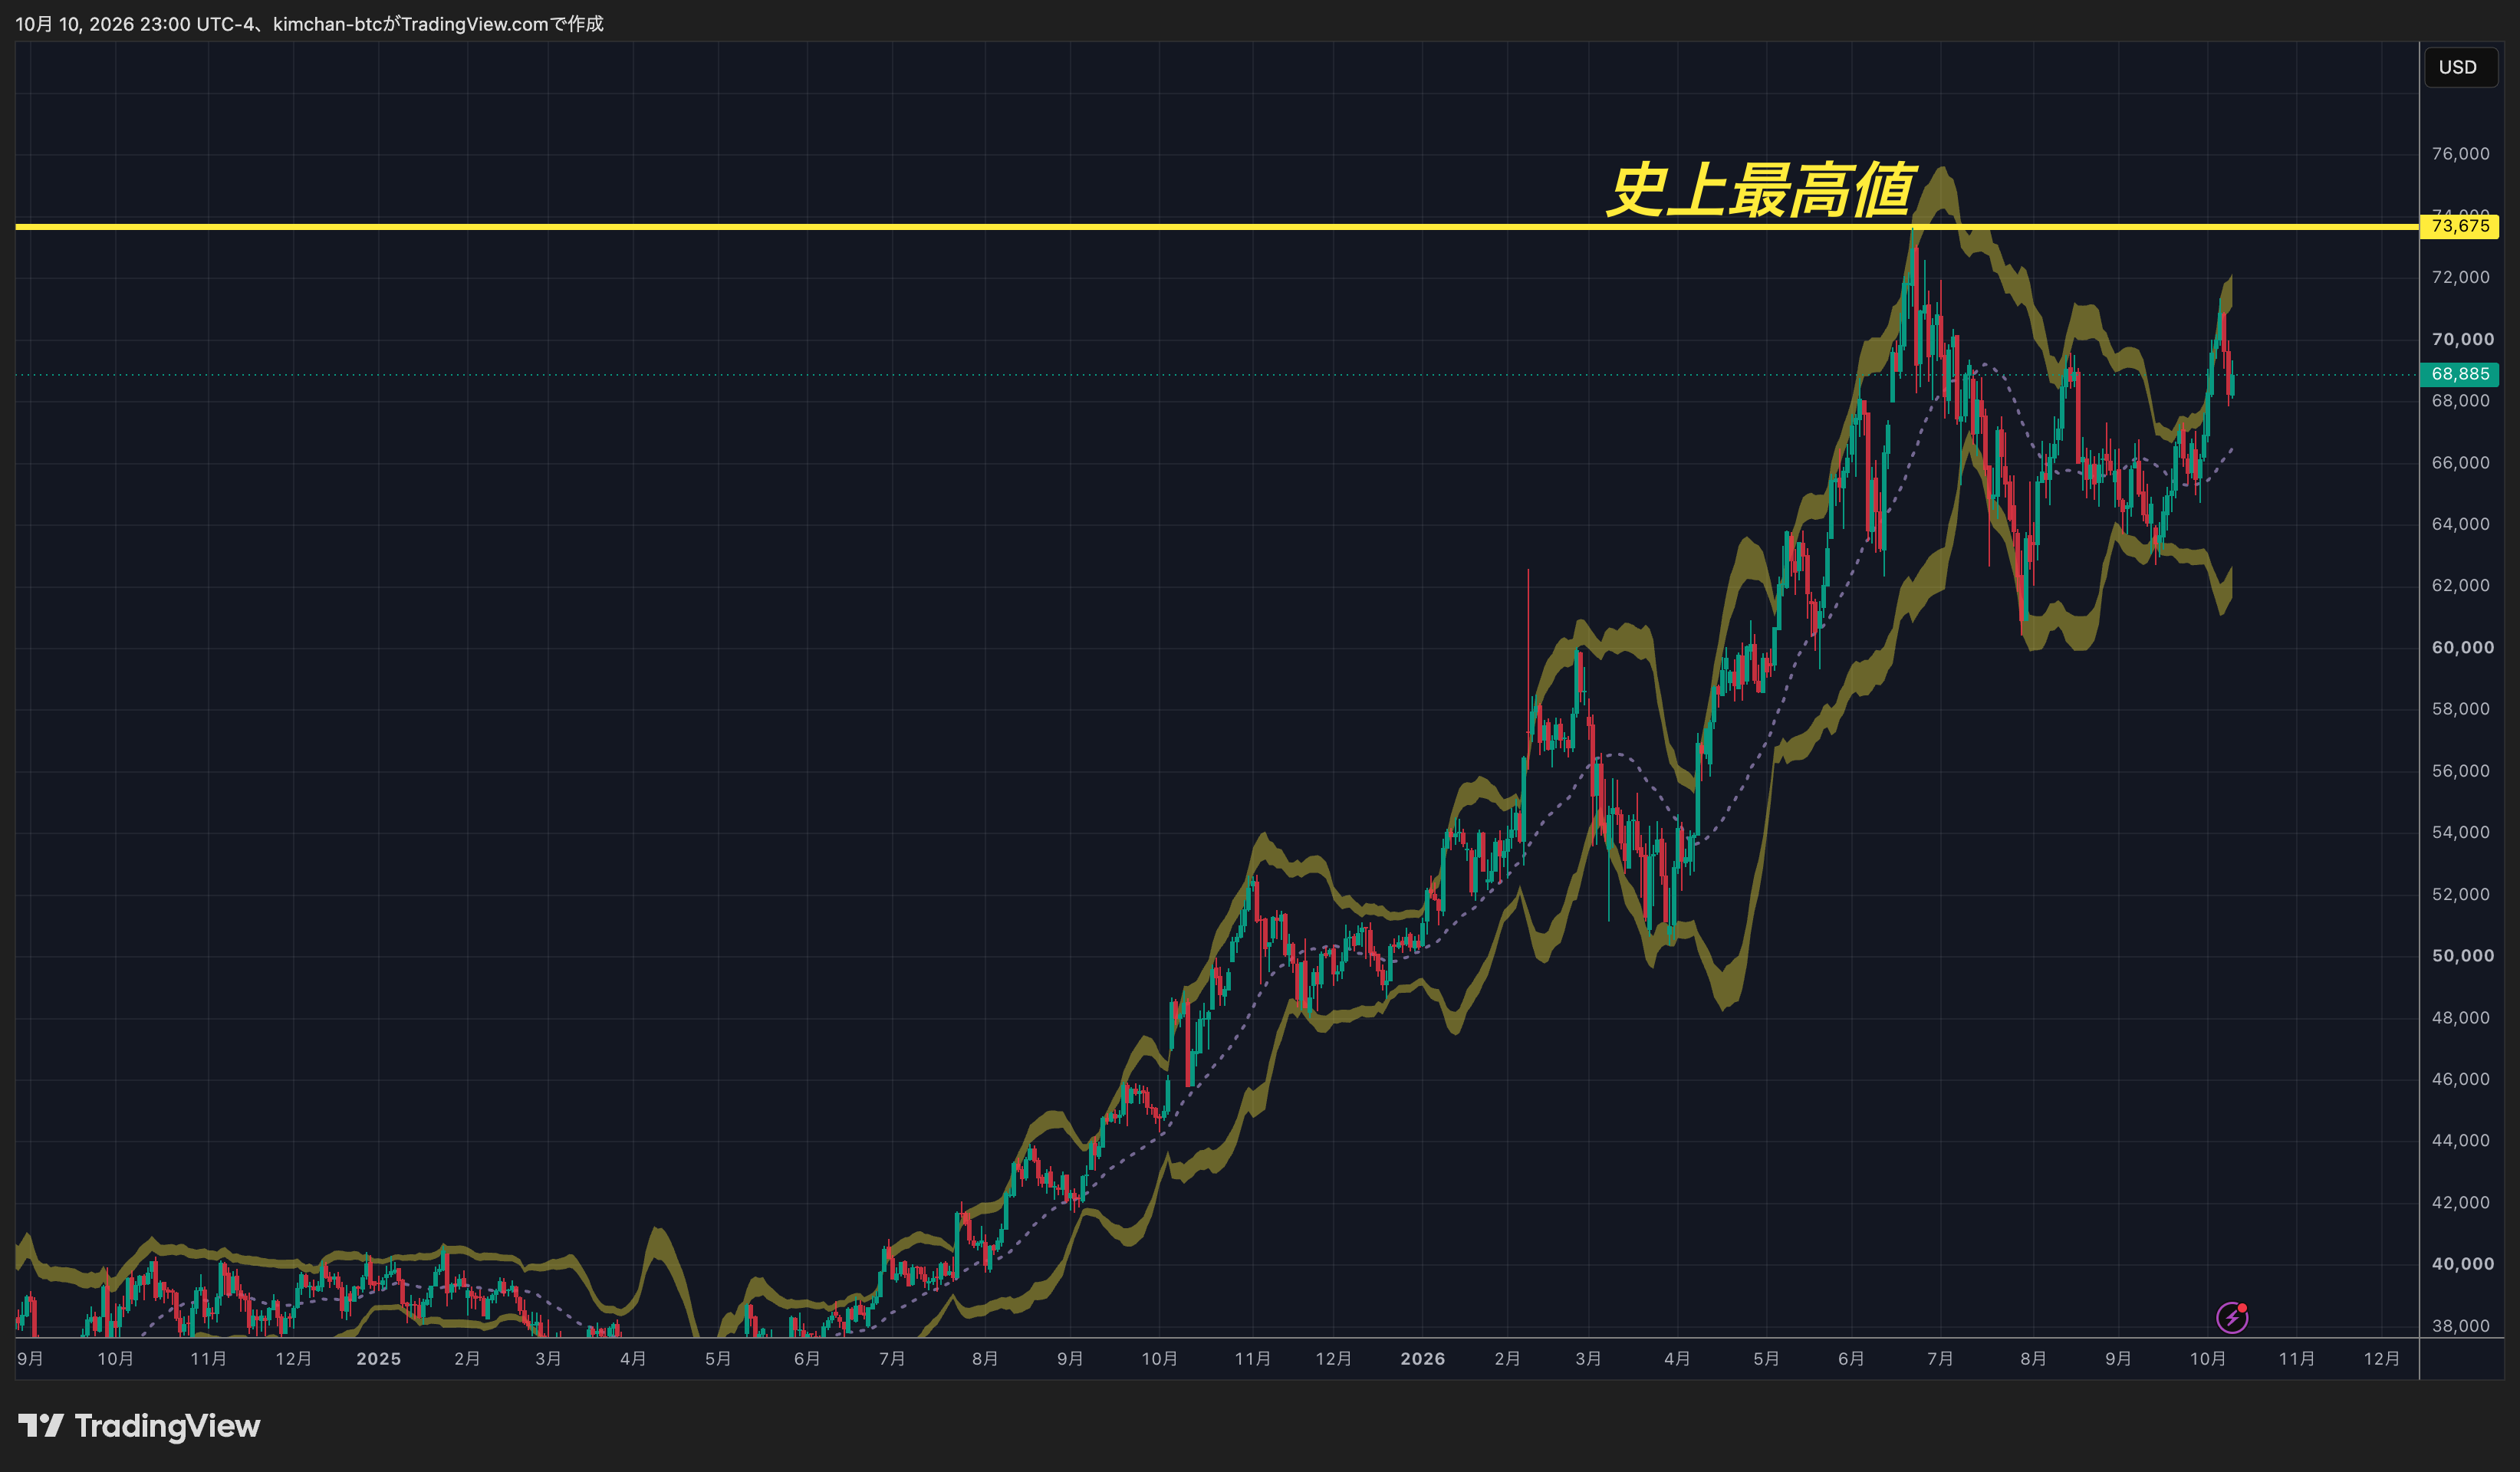Click the purple lightning event icon
Screen dimensions: 2520x1472
2232,1318
